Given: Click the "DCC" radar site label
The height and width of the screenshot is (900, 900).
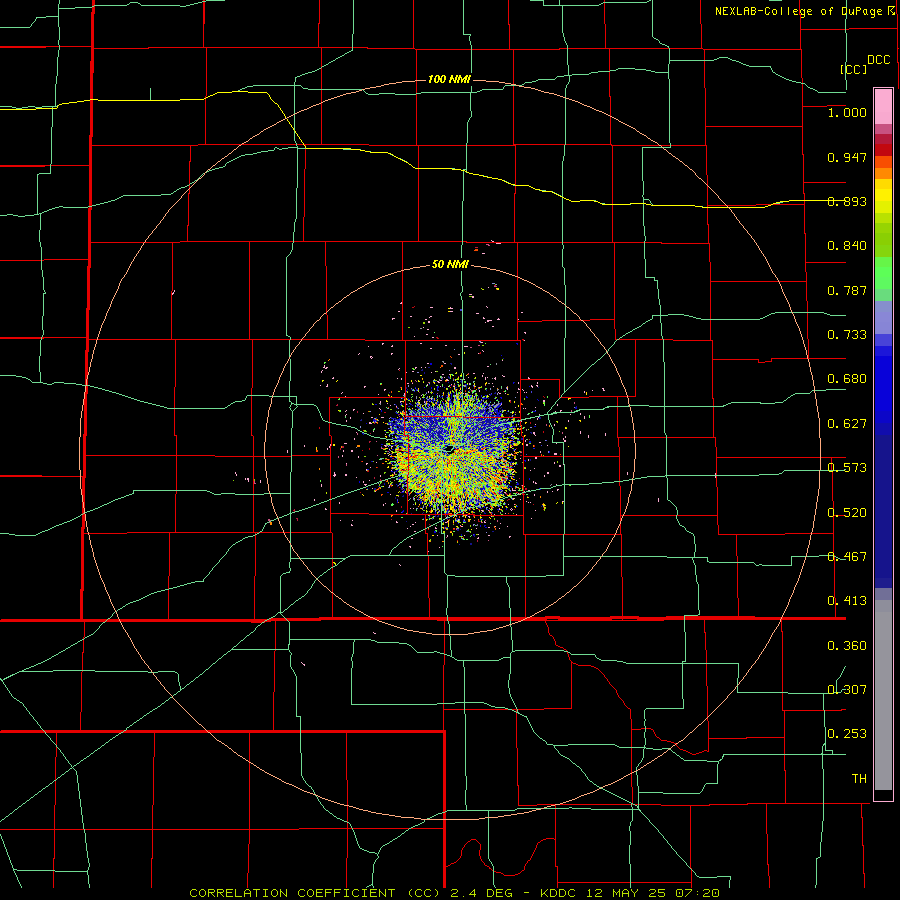Looking at the screenshot, I should (878, 60).
